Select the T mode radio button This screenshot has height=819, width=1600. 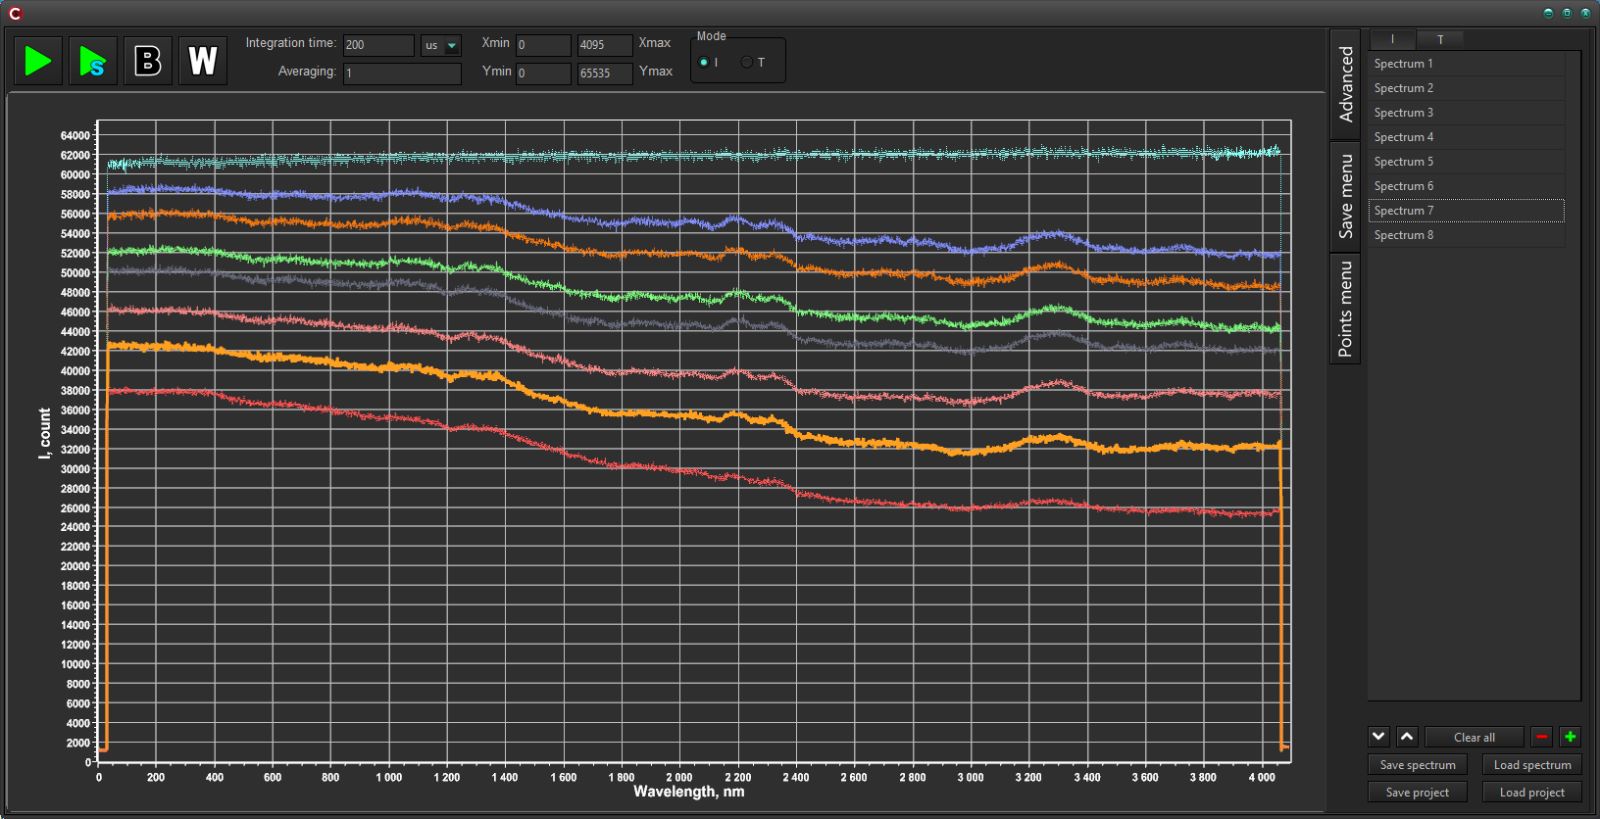point(746,62)
